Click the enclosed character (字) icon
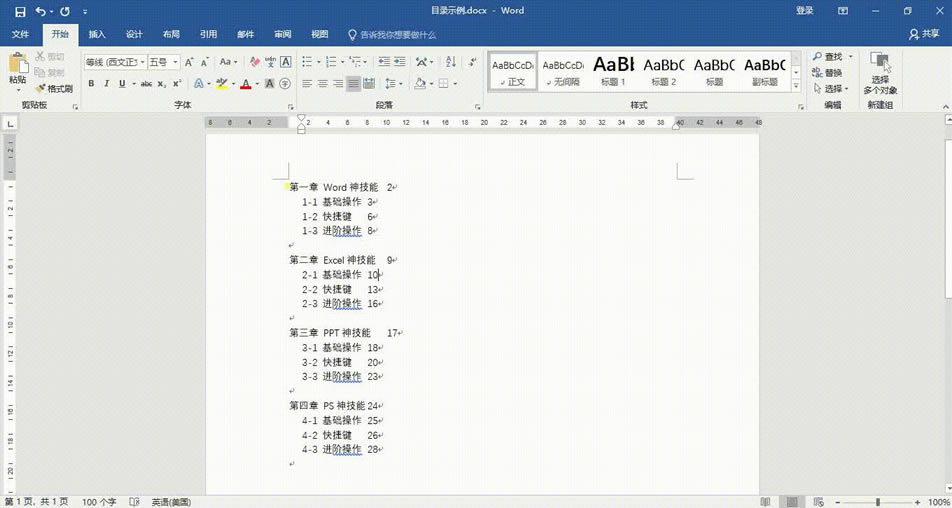 (285, 84)
